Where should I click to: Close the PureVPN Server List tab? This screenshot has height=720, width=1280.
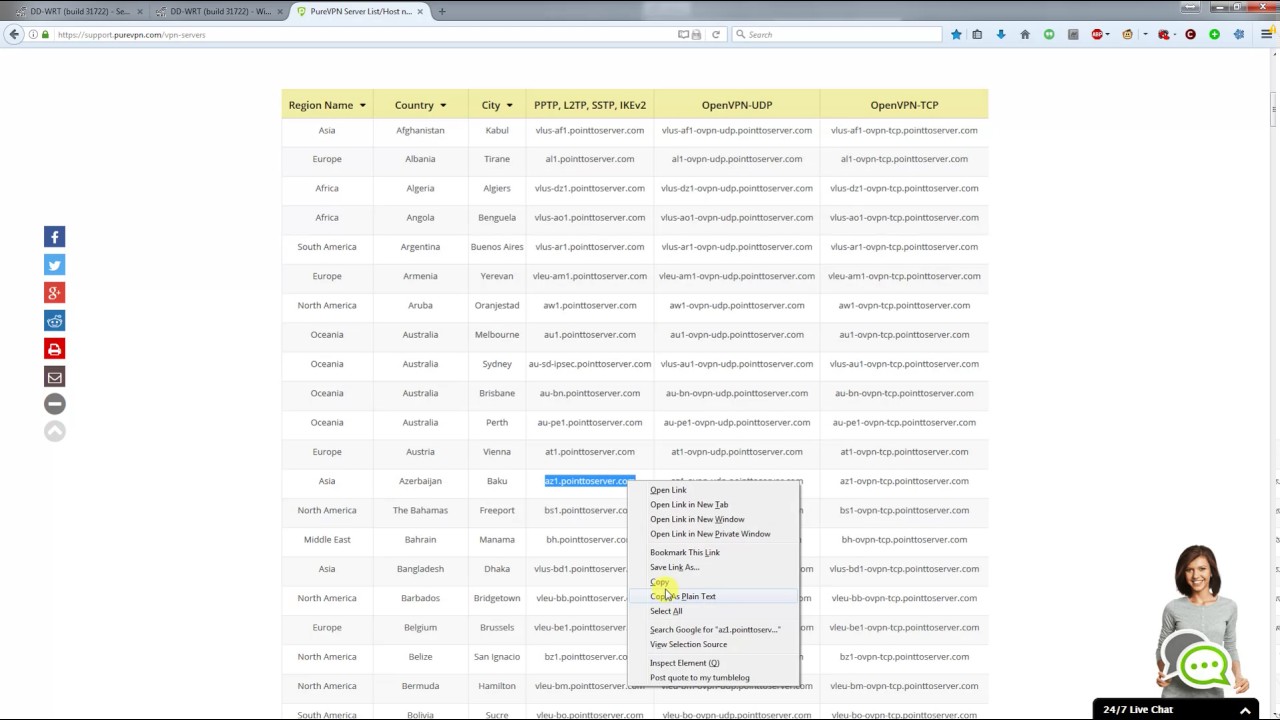coord(420,11)
